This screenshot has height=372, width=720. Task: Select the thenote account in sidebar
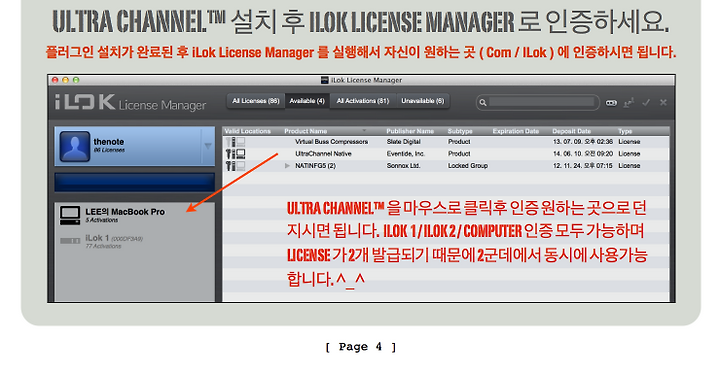135,146
